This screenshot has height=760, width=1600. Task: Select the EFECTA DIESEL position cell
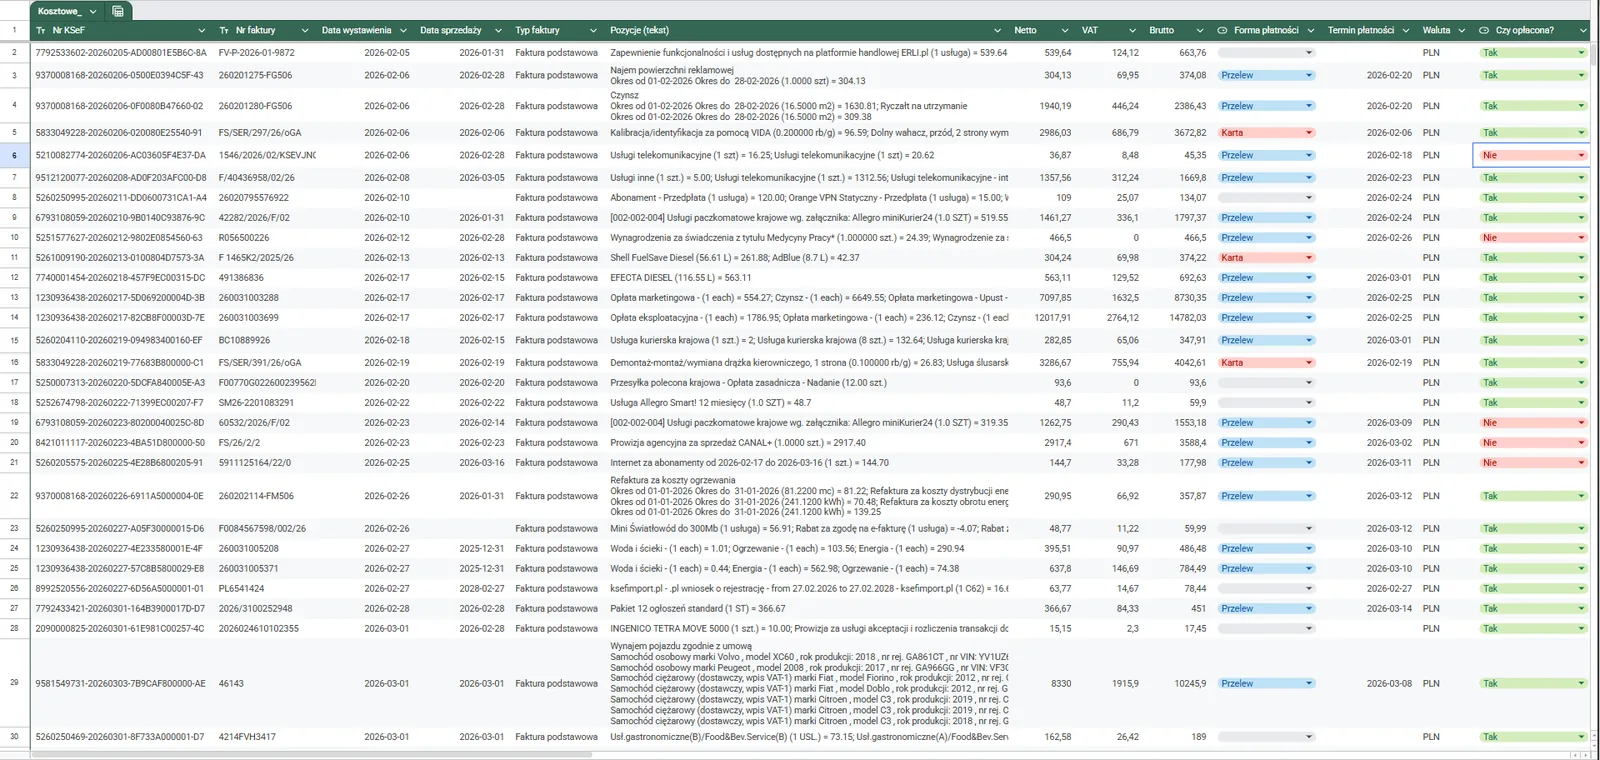(808, 277)
